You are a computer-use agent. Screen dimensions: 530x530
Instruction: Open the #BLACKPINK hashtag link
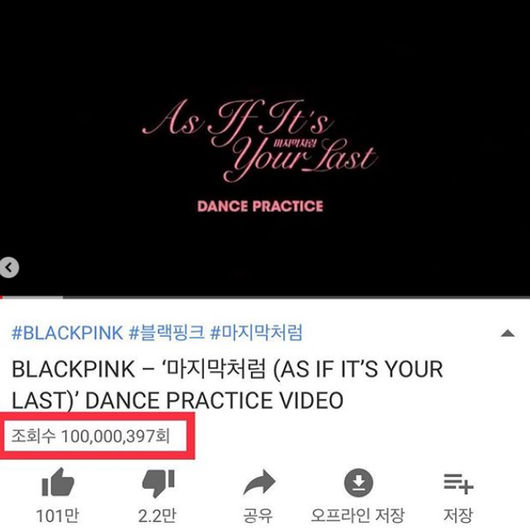(x=67, y=333)
